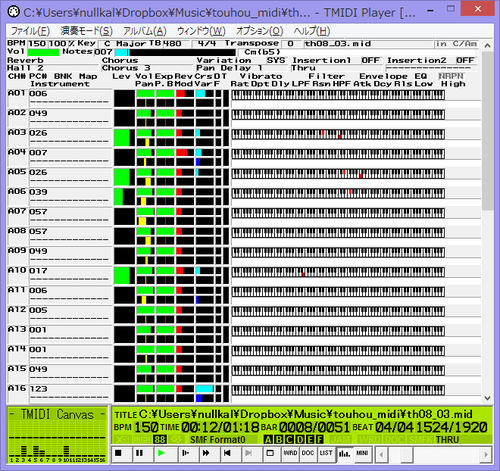Click right arrow of position slider

(486, 455)
